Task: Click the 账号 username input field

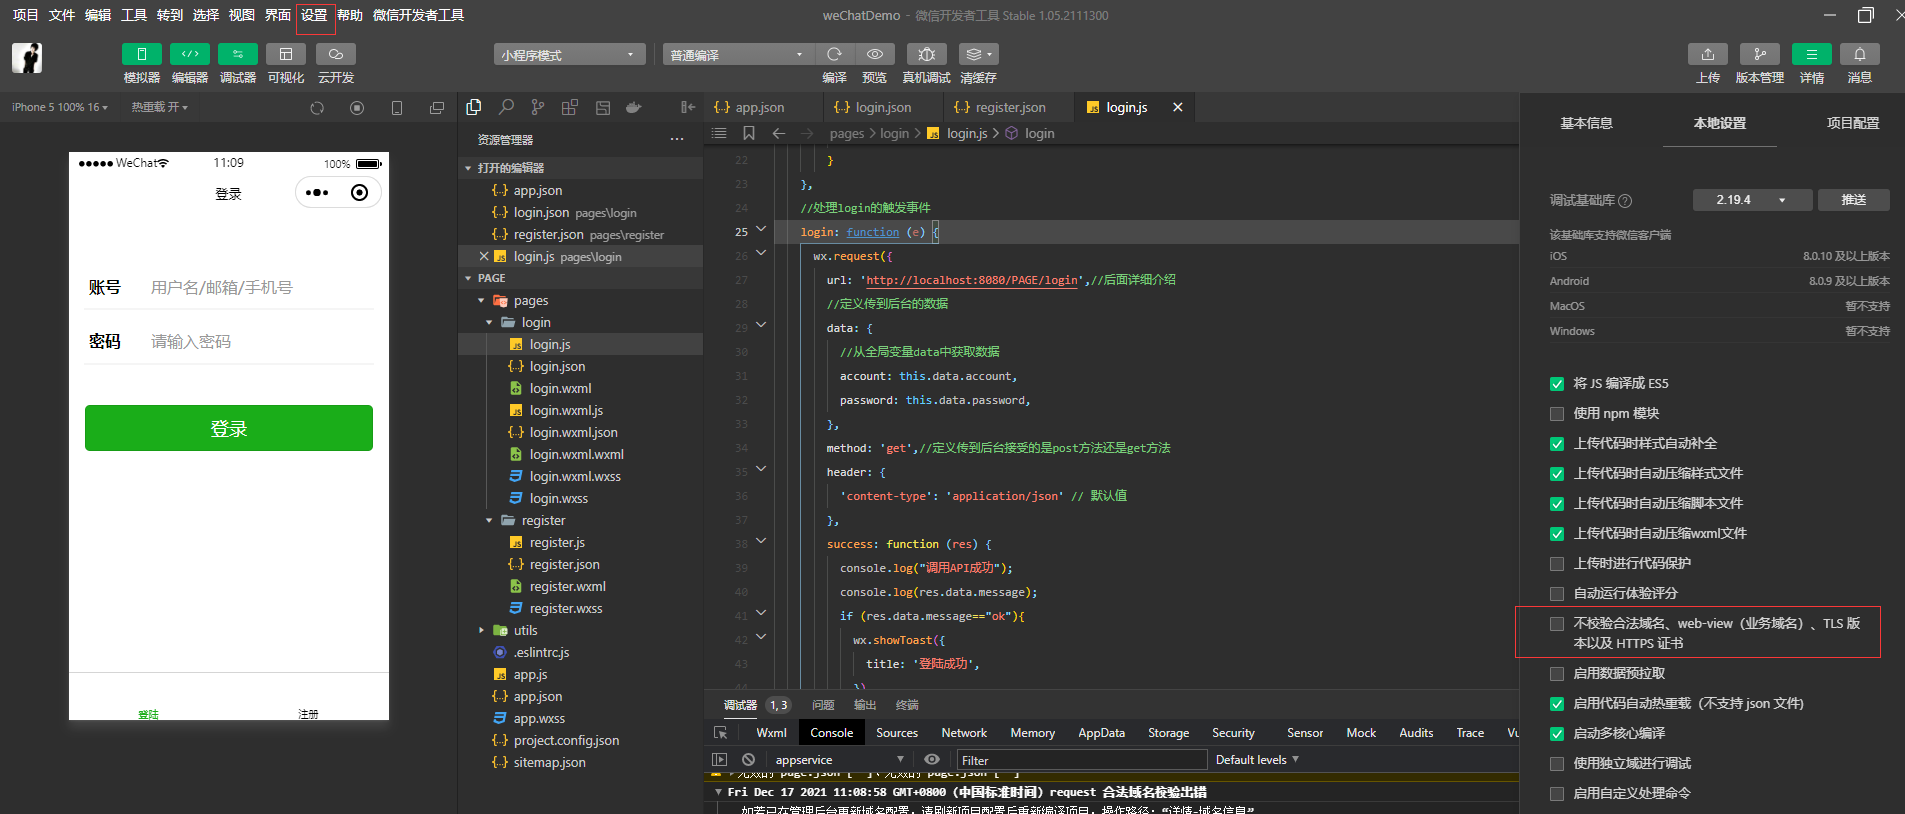Action: tap(260, 287)
